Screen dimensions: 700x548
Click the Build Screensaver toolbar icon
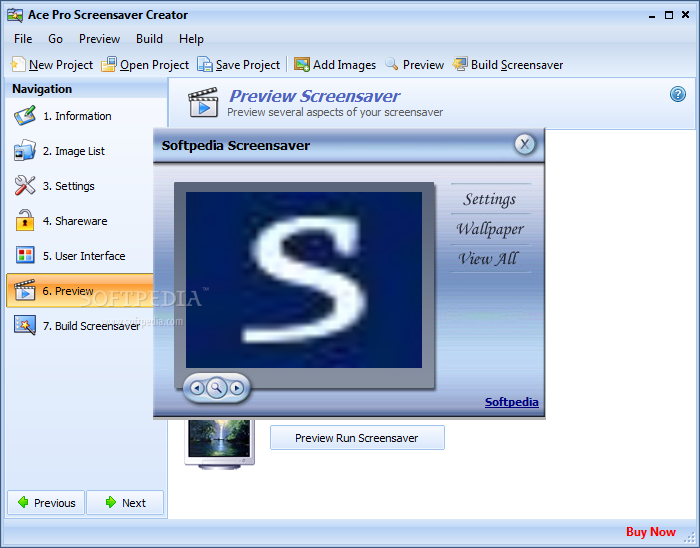(x=460, y=64)
